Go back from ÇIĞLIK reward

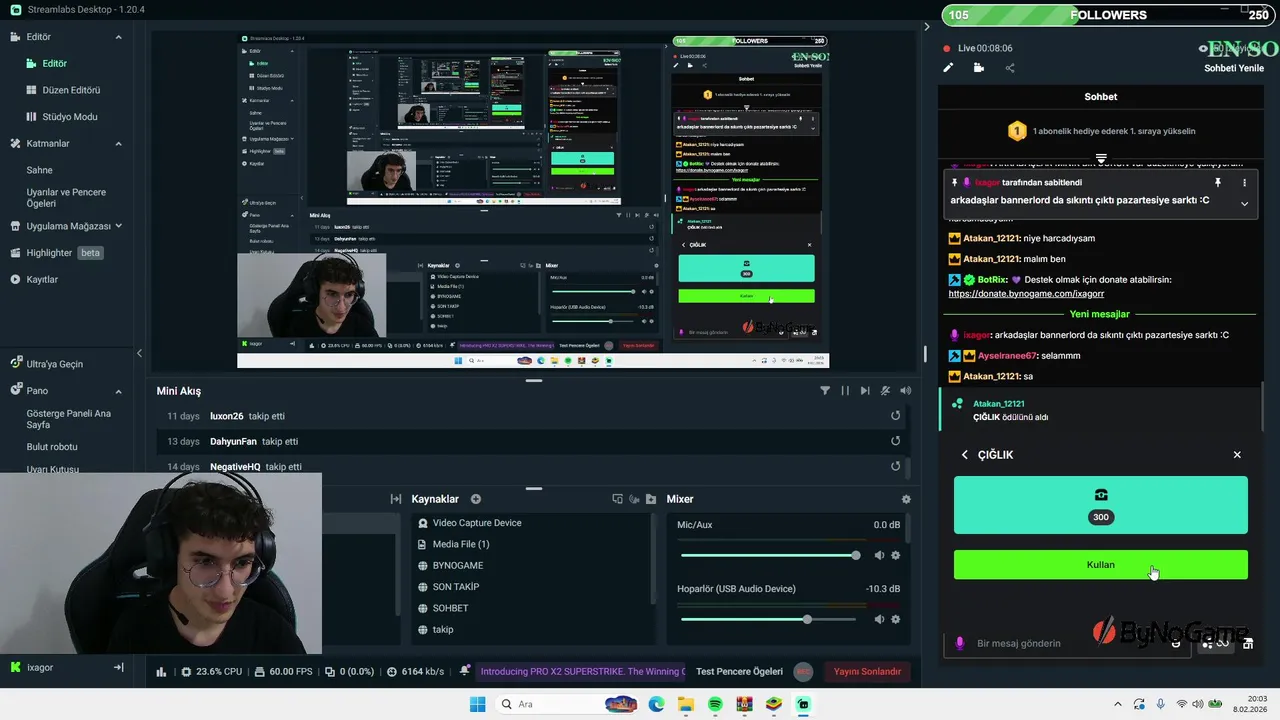coord(965,455)
